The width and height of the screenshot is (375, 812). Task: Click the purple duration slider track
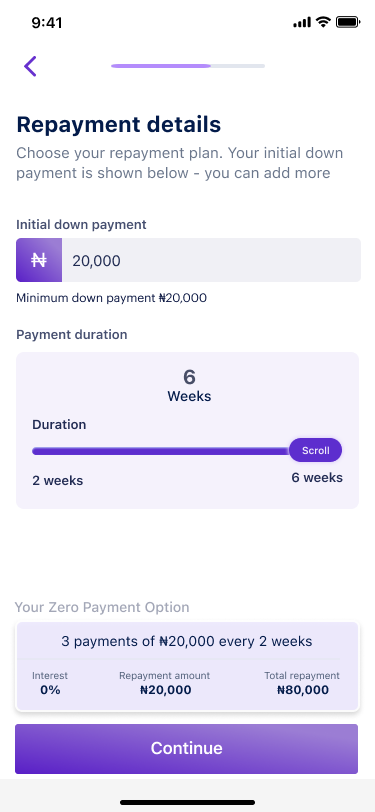[x=161, y=451]
